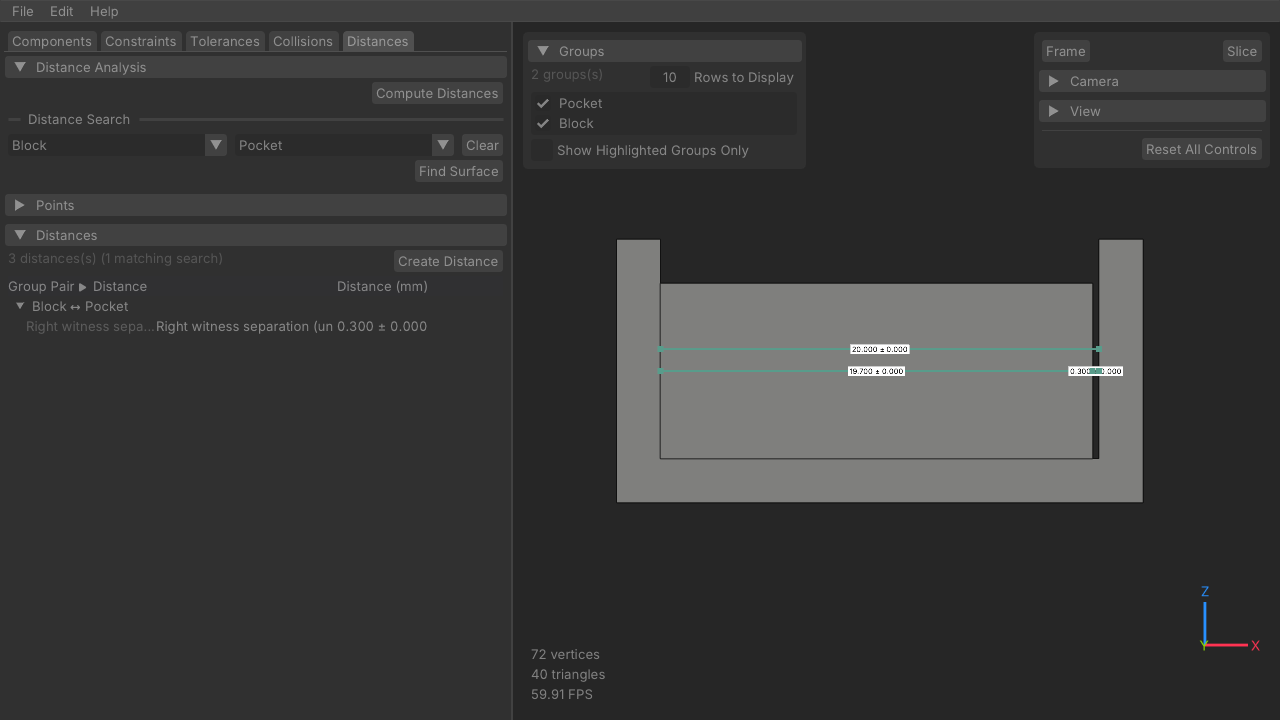1280x720 pixels.
Task: Click the Frame button
Action: pyautogui.click(x=1065, y=51)
